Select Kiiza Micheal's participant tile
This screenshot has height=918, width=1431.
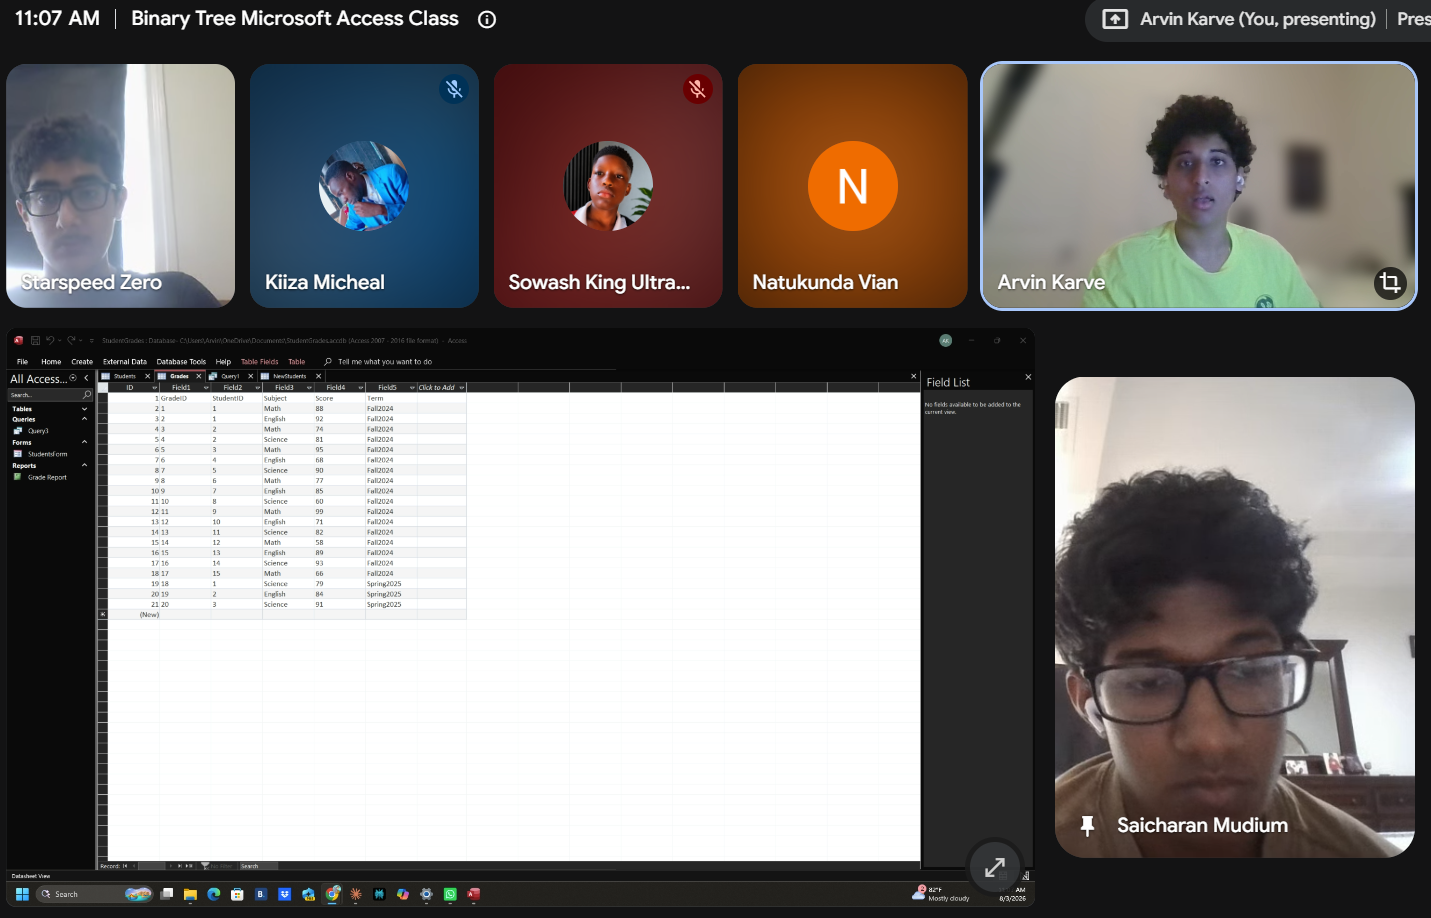(x=364, y=186)
